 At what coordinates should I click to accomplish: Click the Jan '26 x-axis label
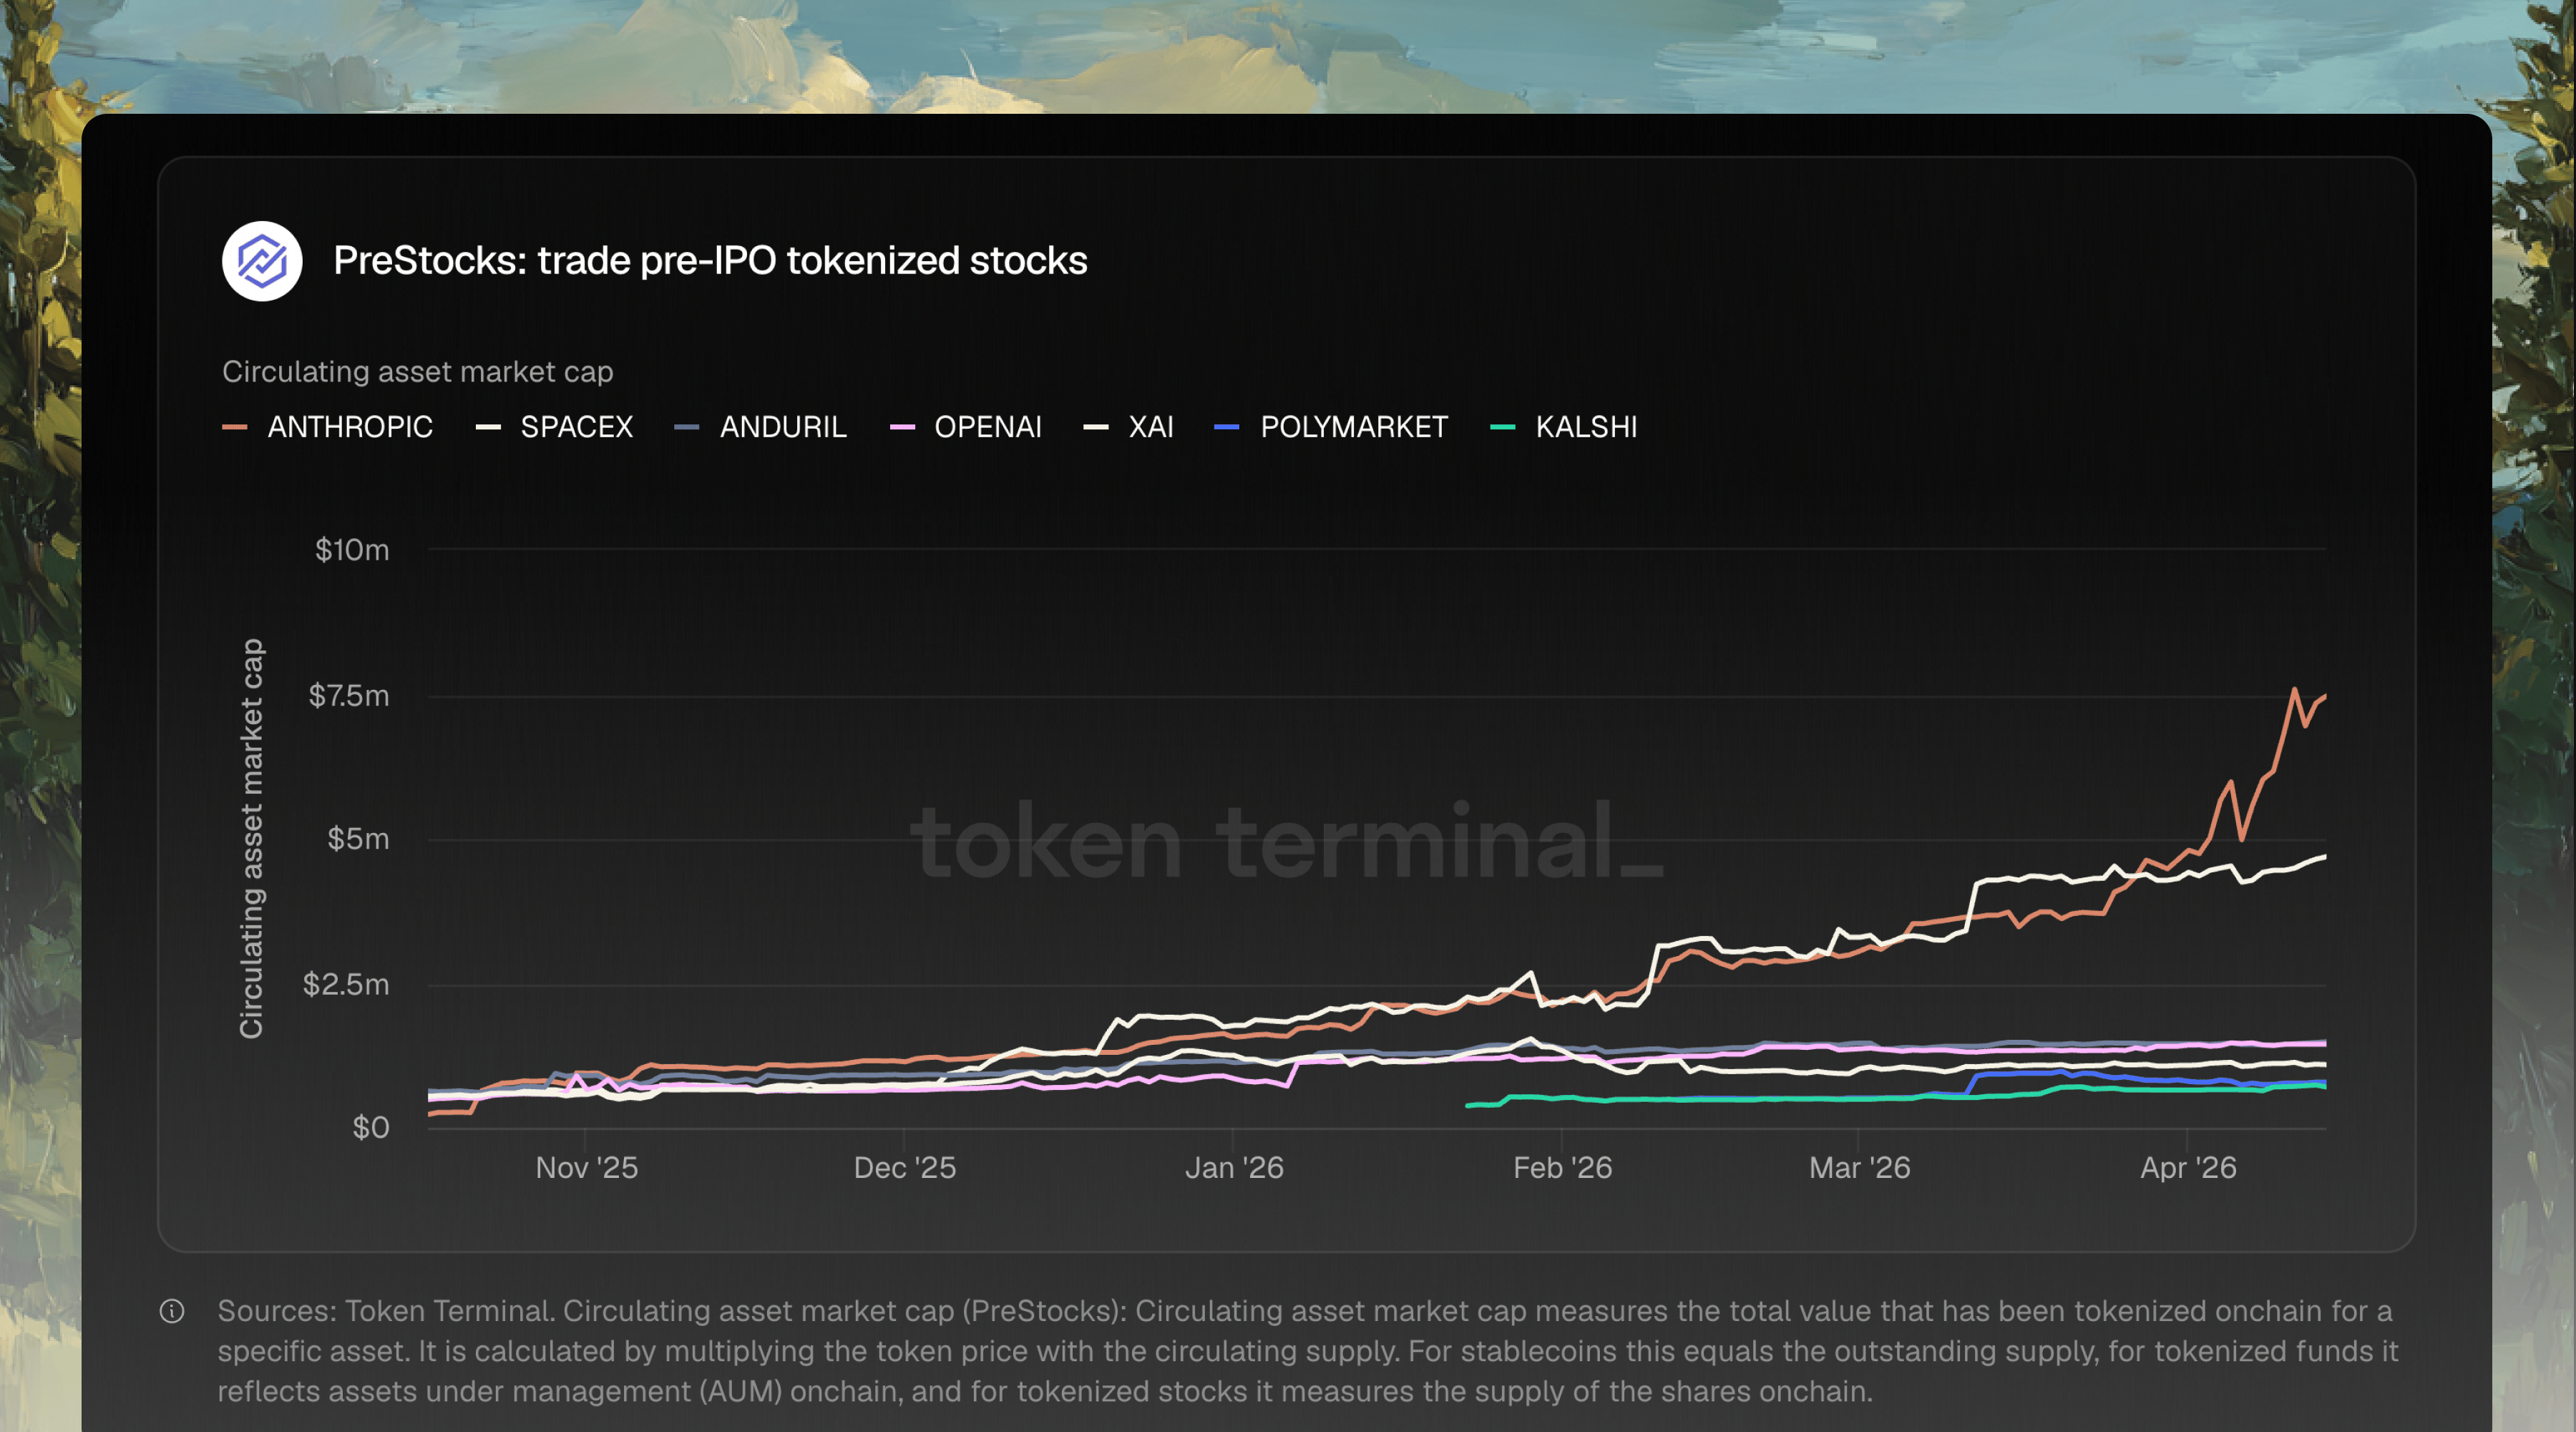click(x=1234, y=1168)
